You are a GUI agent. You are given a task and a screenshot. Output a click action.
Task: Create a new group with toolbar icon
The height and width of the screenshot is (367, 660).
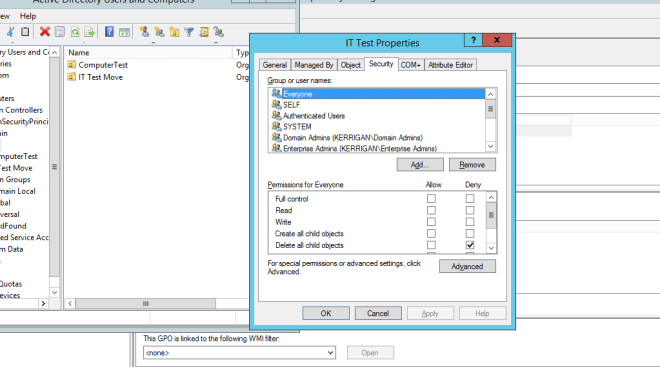point(159,32)
